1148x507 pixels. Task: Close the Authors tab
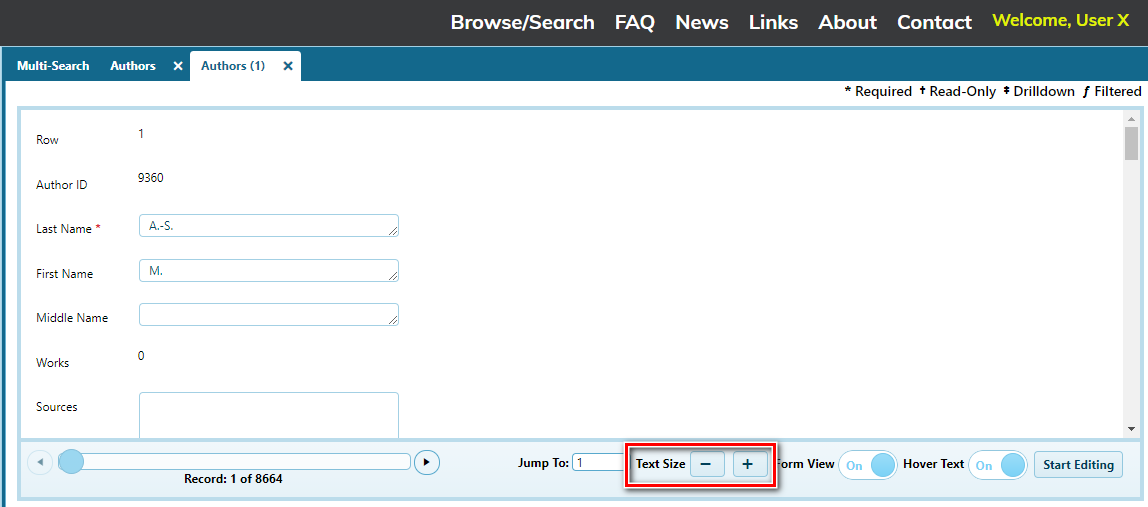click(178, 66)
